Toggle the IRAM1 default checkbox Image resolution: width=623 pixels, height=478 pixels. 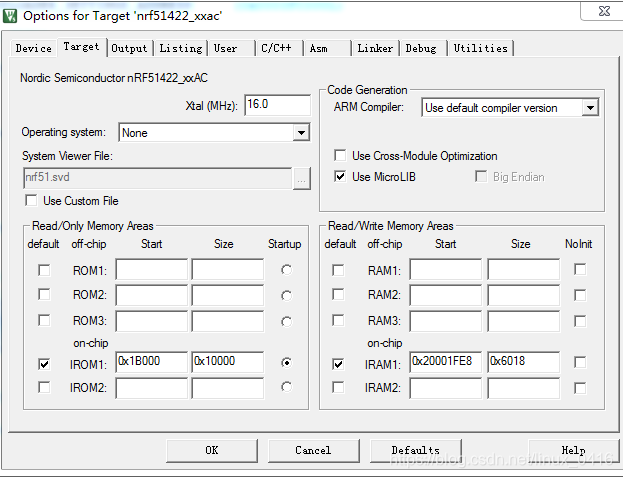pos(339,364)
